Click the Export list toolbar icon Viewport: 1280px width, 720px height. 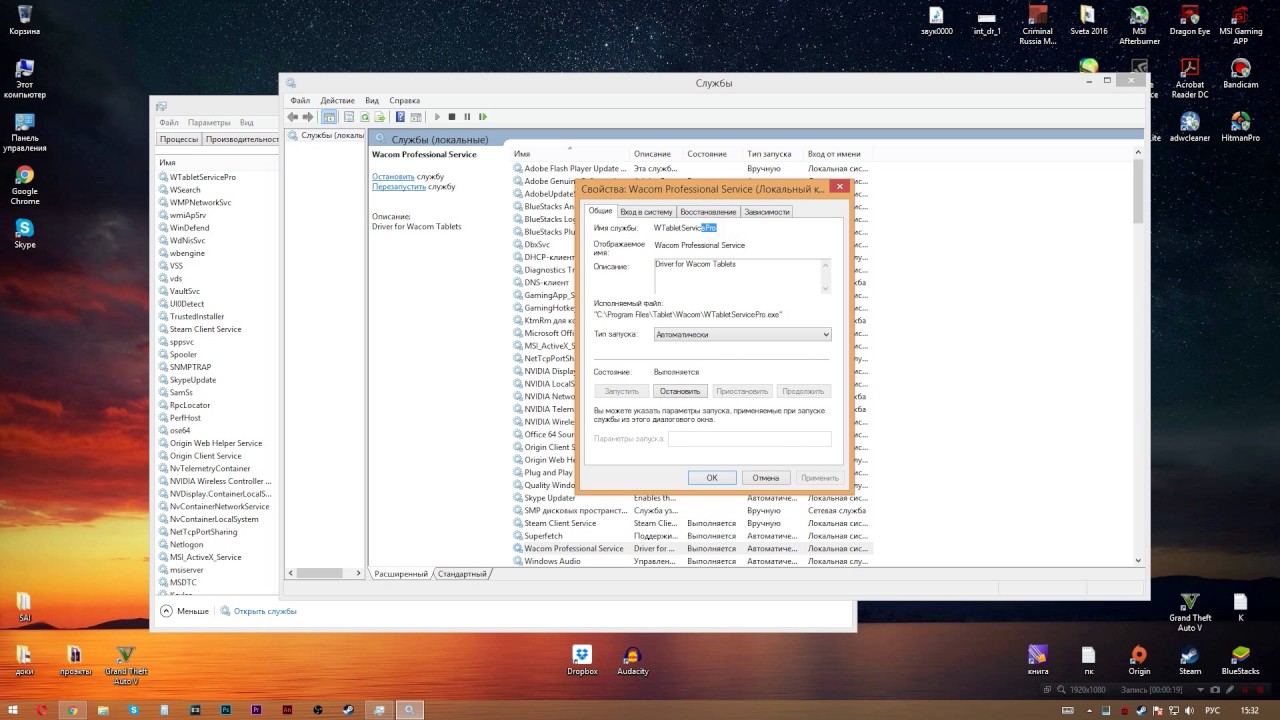(x=380, y=117)
